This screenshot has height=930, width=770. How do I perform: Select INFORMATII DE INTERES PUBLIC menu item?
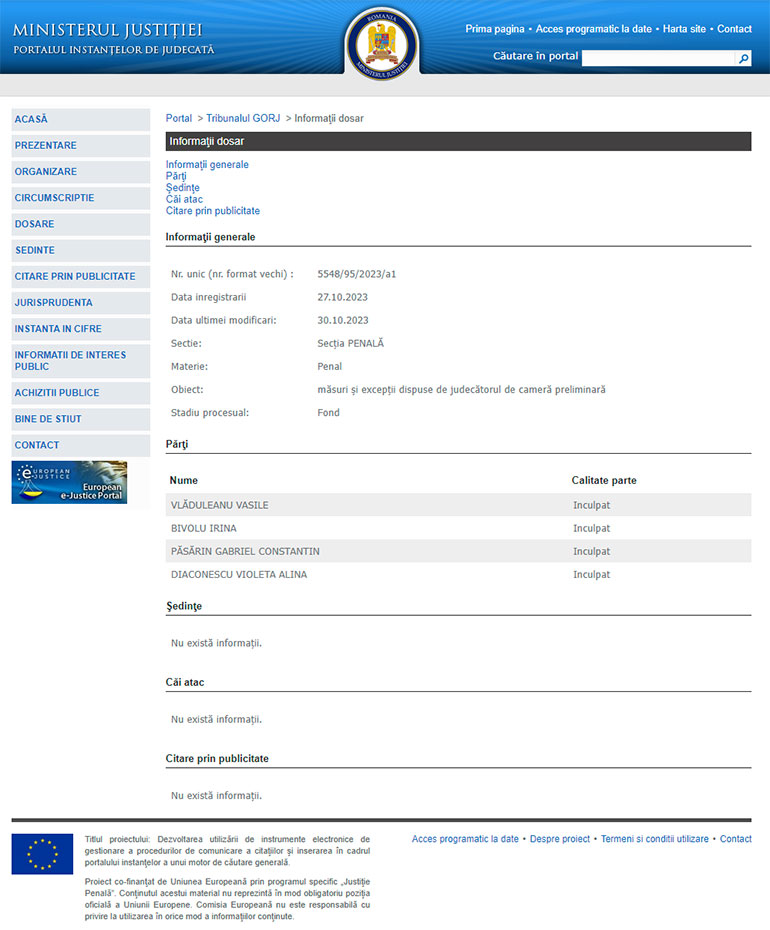81,361
